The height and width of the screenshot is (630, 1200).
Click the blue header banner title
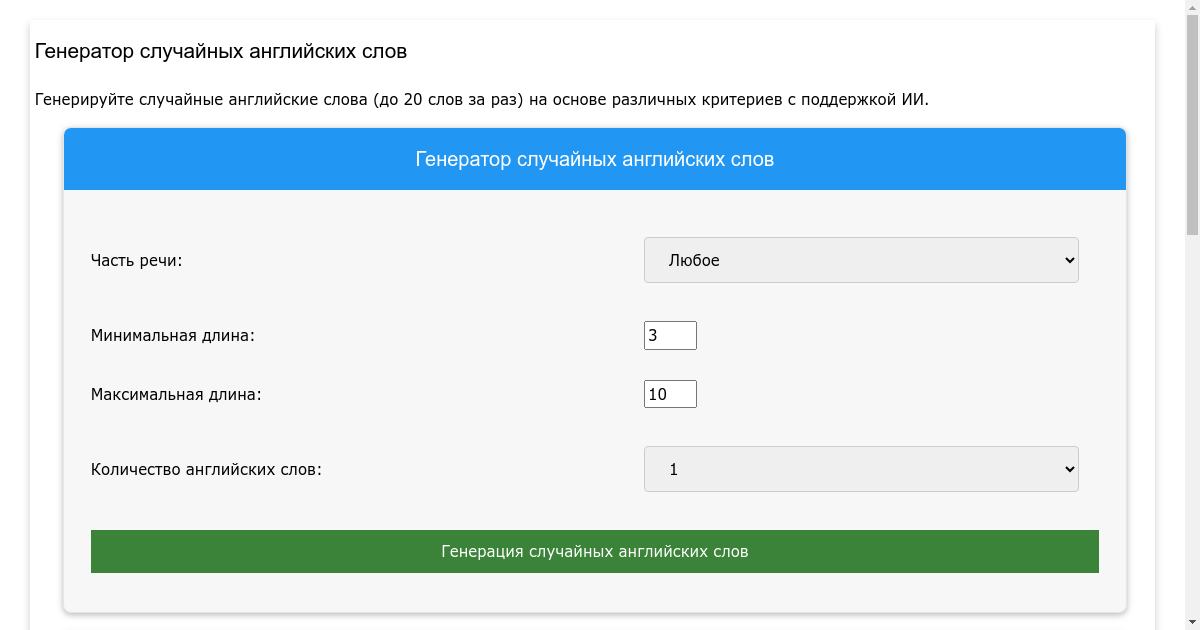tap(594, 159)
